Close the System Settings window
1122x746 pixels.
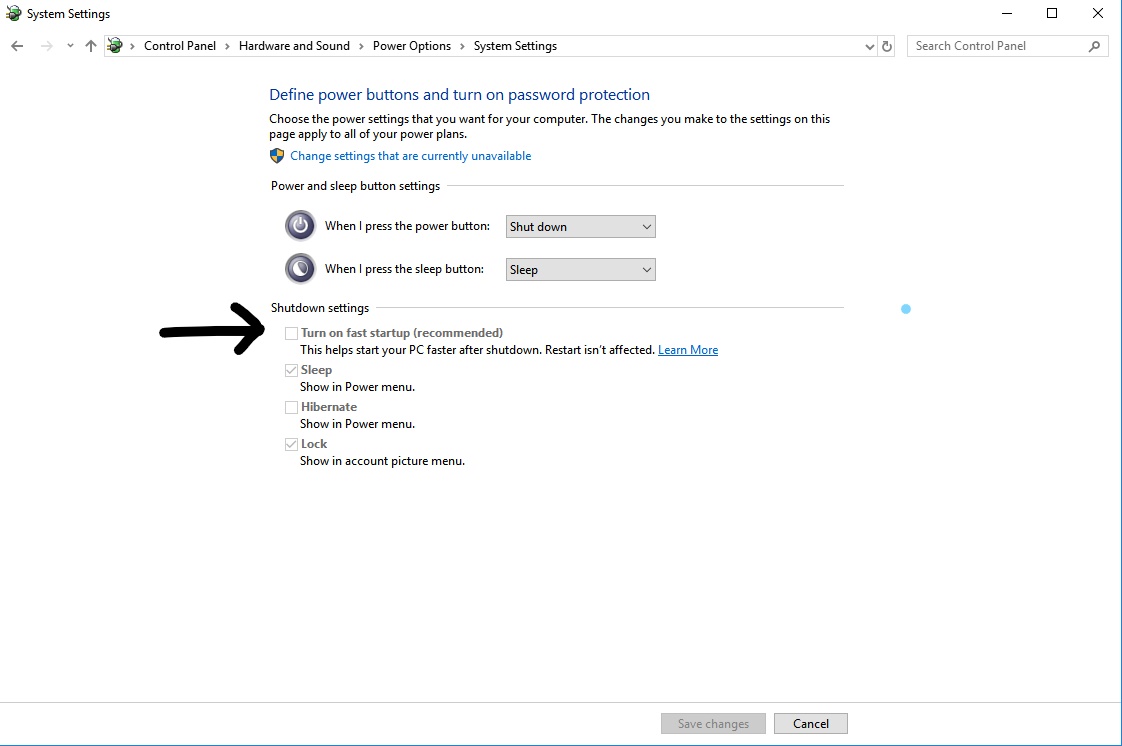(1098, 13)
